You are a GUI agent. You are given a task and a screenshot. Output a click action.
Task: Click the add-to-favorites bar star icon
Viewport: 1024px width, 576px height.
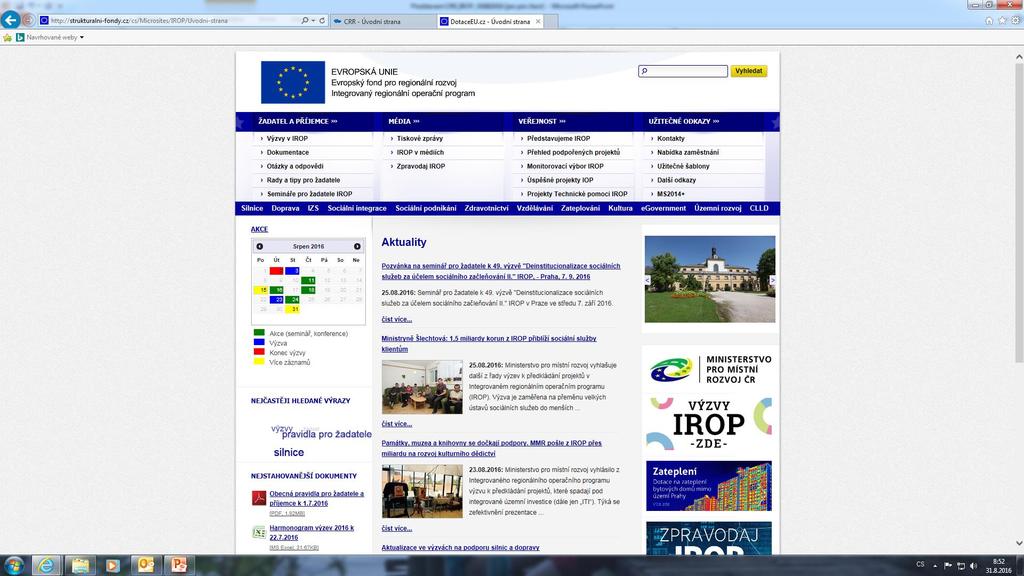(8, 37)
